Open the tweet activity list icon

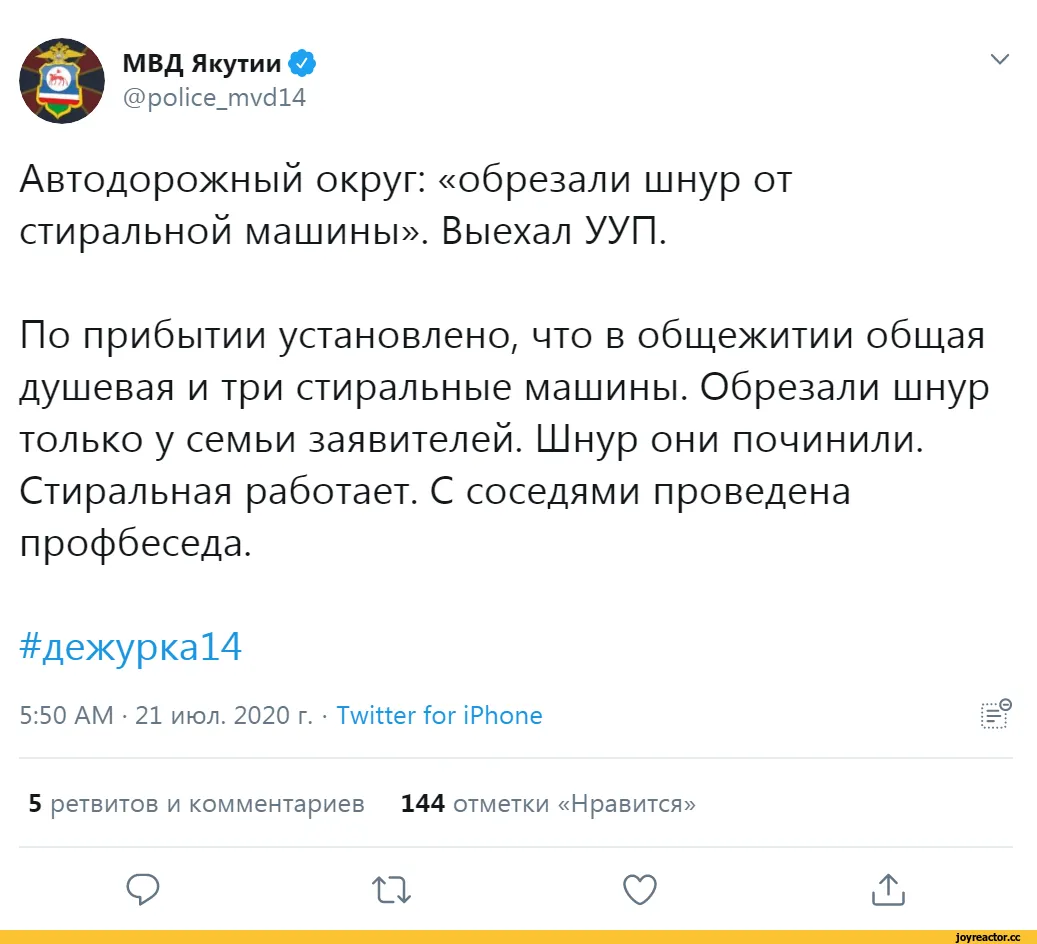(996, 714)
